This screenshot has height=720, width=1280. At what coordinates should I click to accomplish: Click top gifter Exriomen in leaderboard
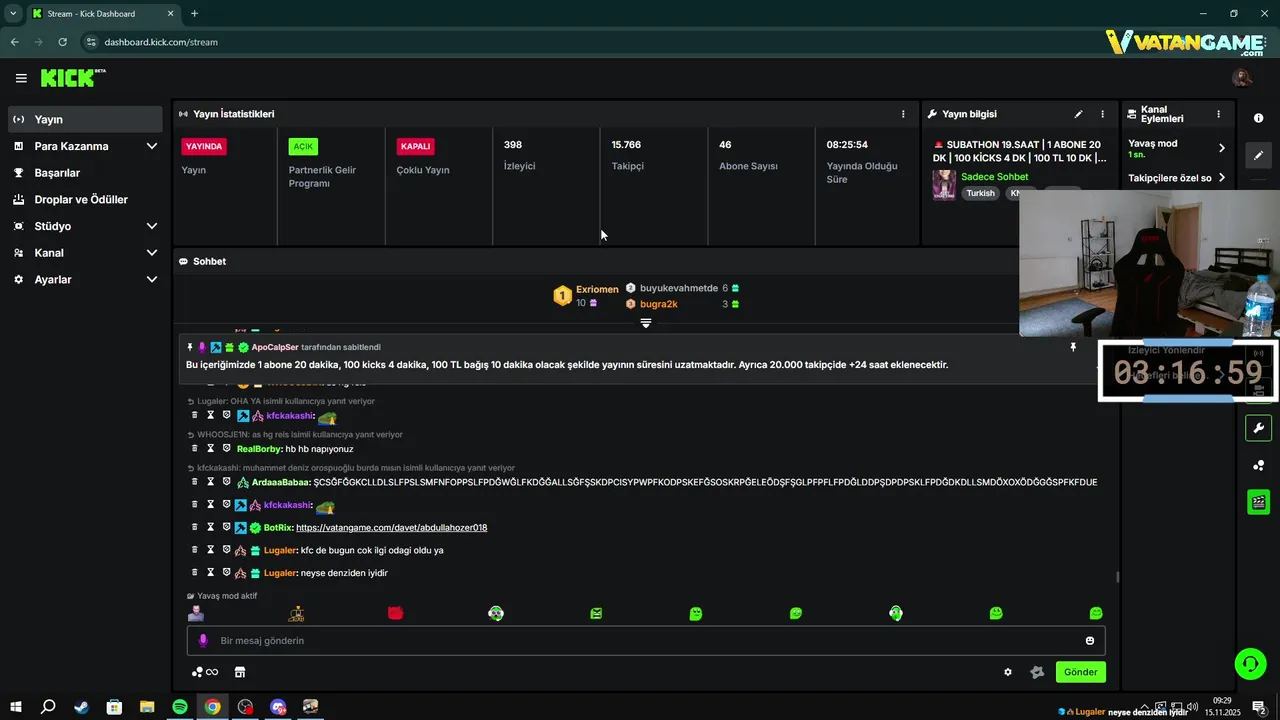tap(597, 289)
